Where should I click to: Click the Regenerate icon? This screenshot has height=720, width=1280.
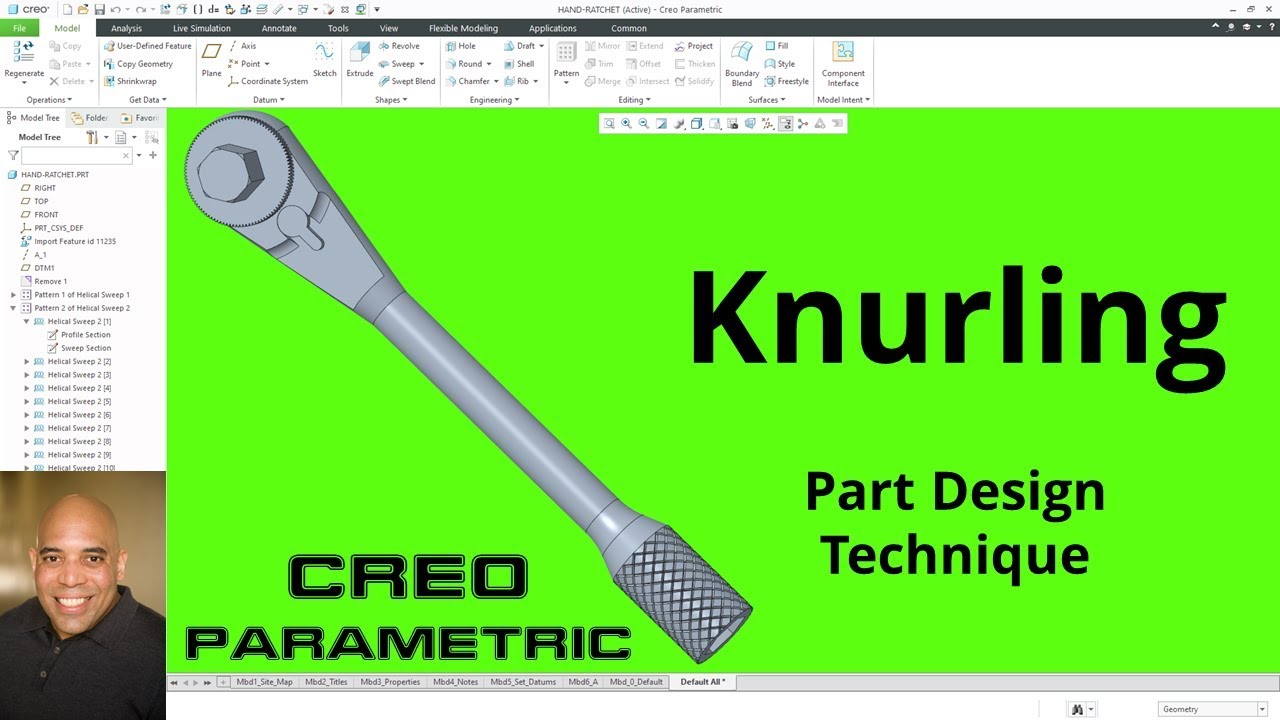[x=24, y=52]
